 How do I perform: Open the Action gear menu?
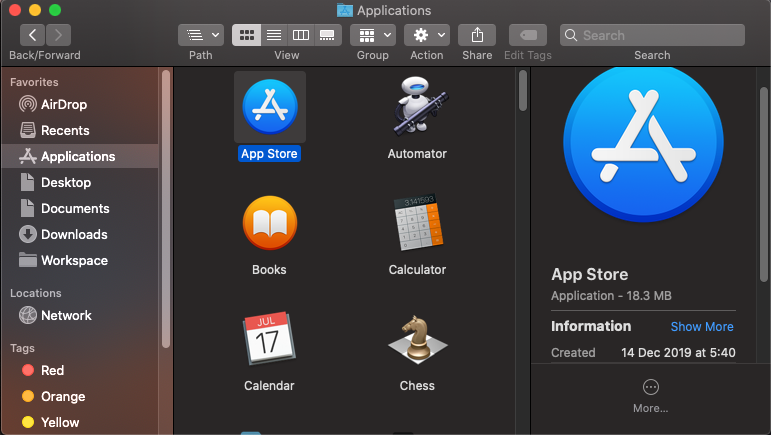[x=427, y=35]
